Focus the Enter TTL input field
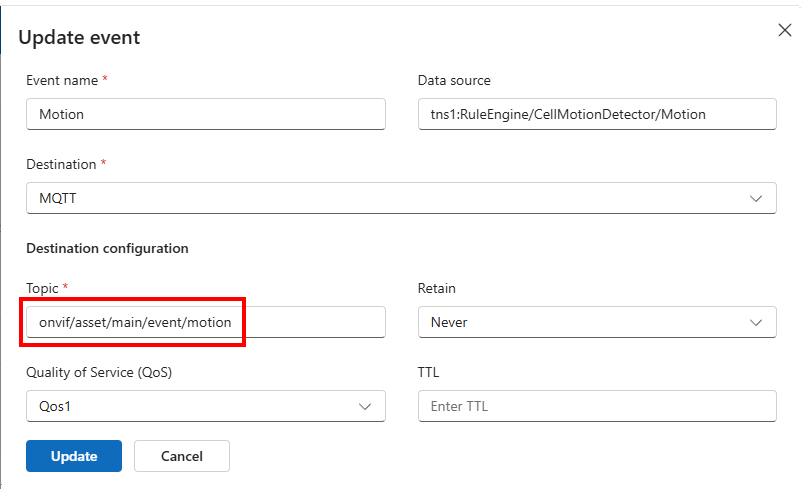Image resolution: width=801 pixels, height=489 pixels. pos(596,406)
